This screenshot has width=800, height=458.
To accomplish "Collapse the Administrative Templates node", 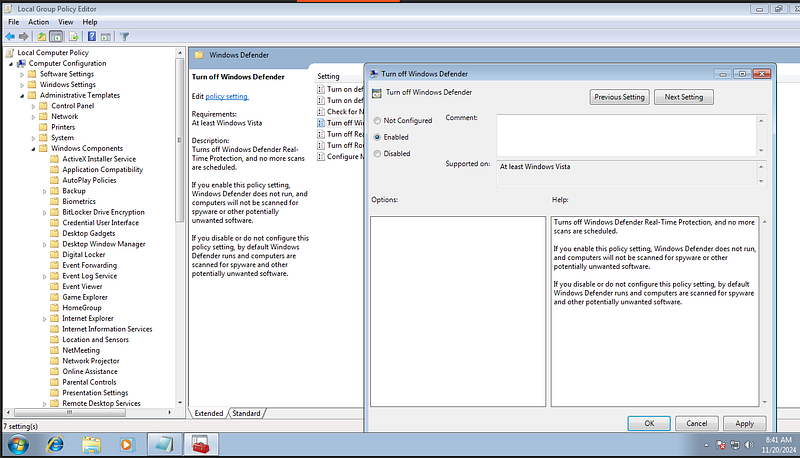I will [22, 96].
